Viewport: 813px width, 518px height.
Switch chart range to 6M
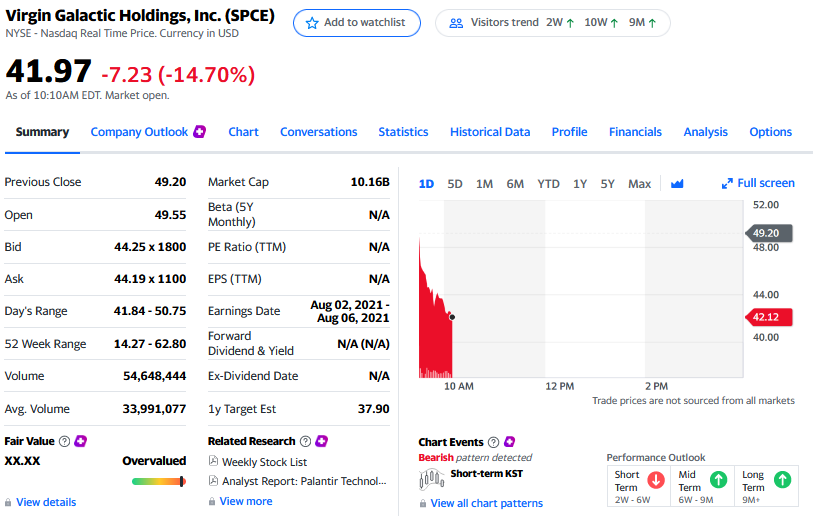[515, 184]
